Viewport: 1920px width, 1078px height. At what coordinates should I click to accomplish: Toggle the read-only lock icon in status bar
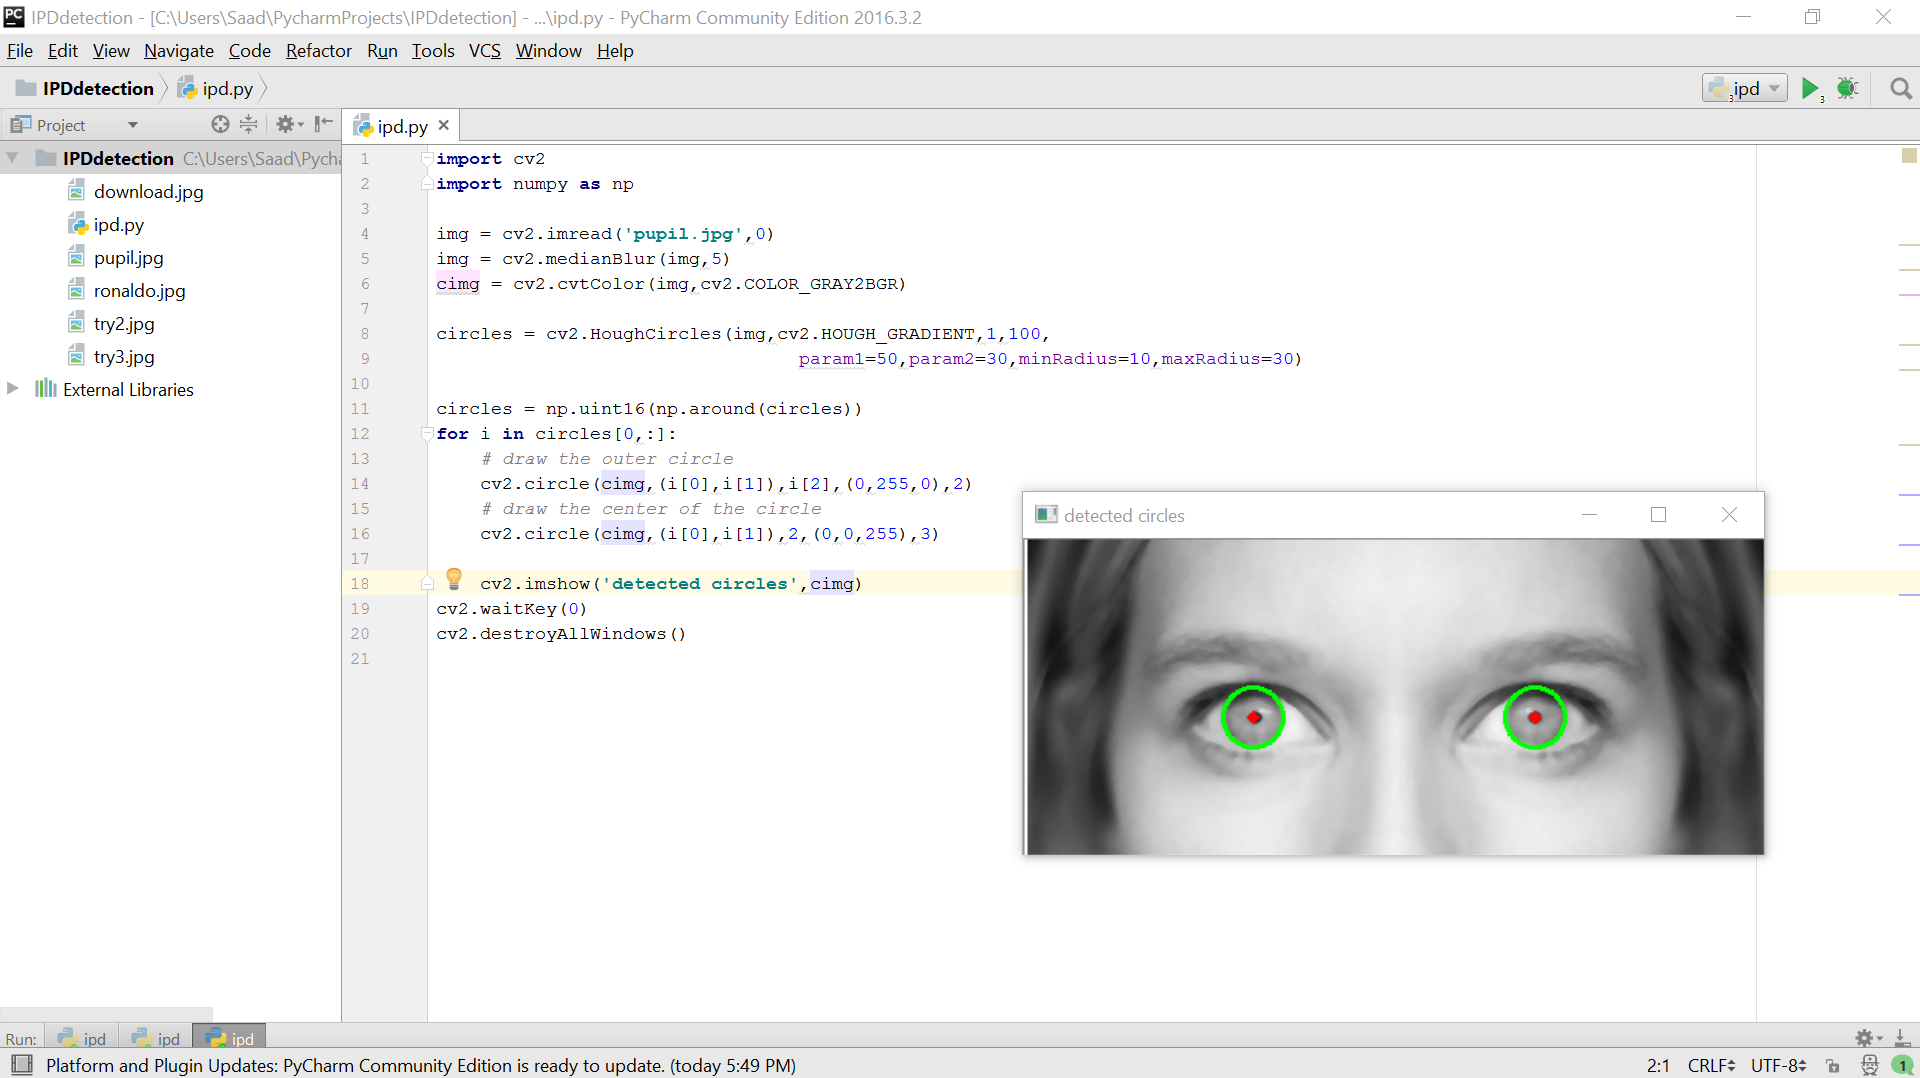[x=1832, y=1066]
